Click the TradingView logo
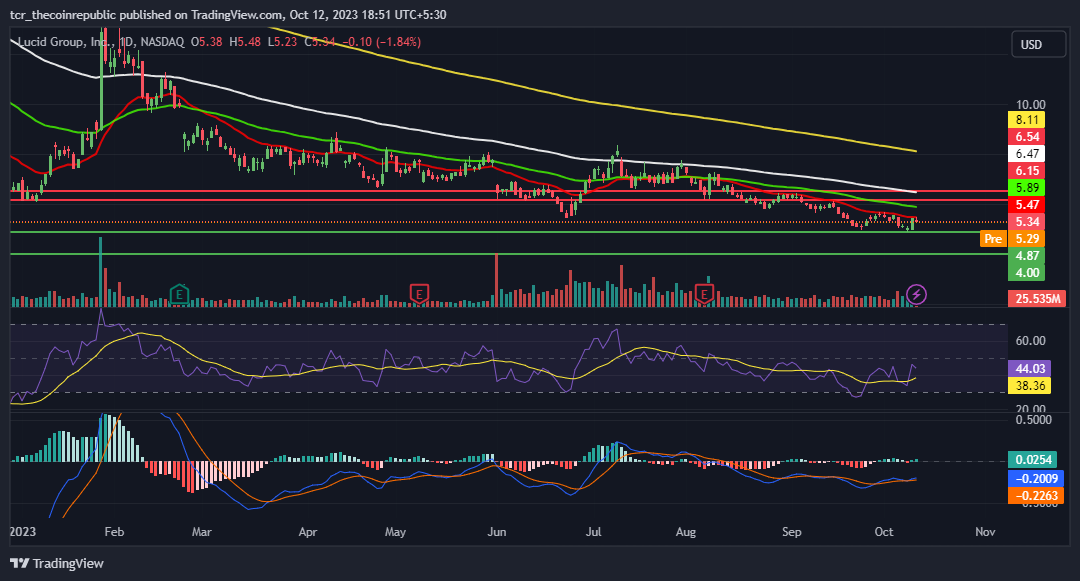Viewport: 1080px width, 581px height. click(57, 563)
